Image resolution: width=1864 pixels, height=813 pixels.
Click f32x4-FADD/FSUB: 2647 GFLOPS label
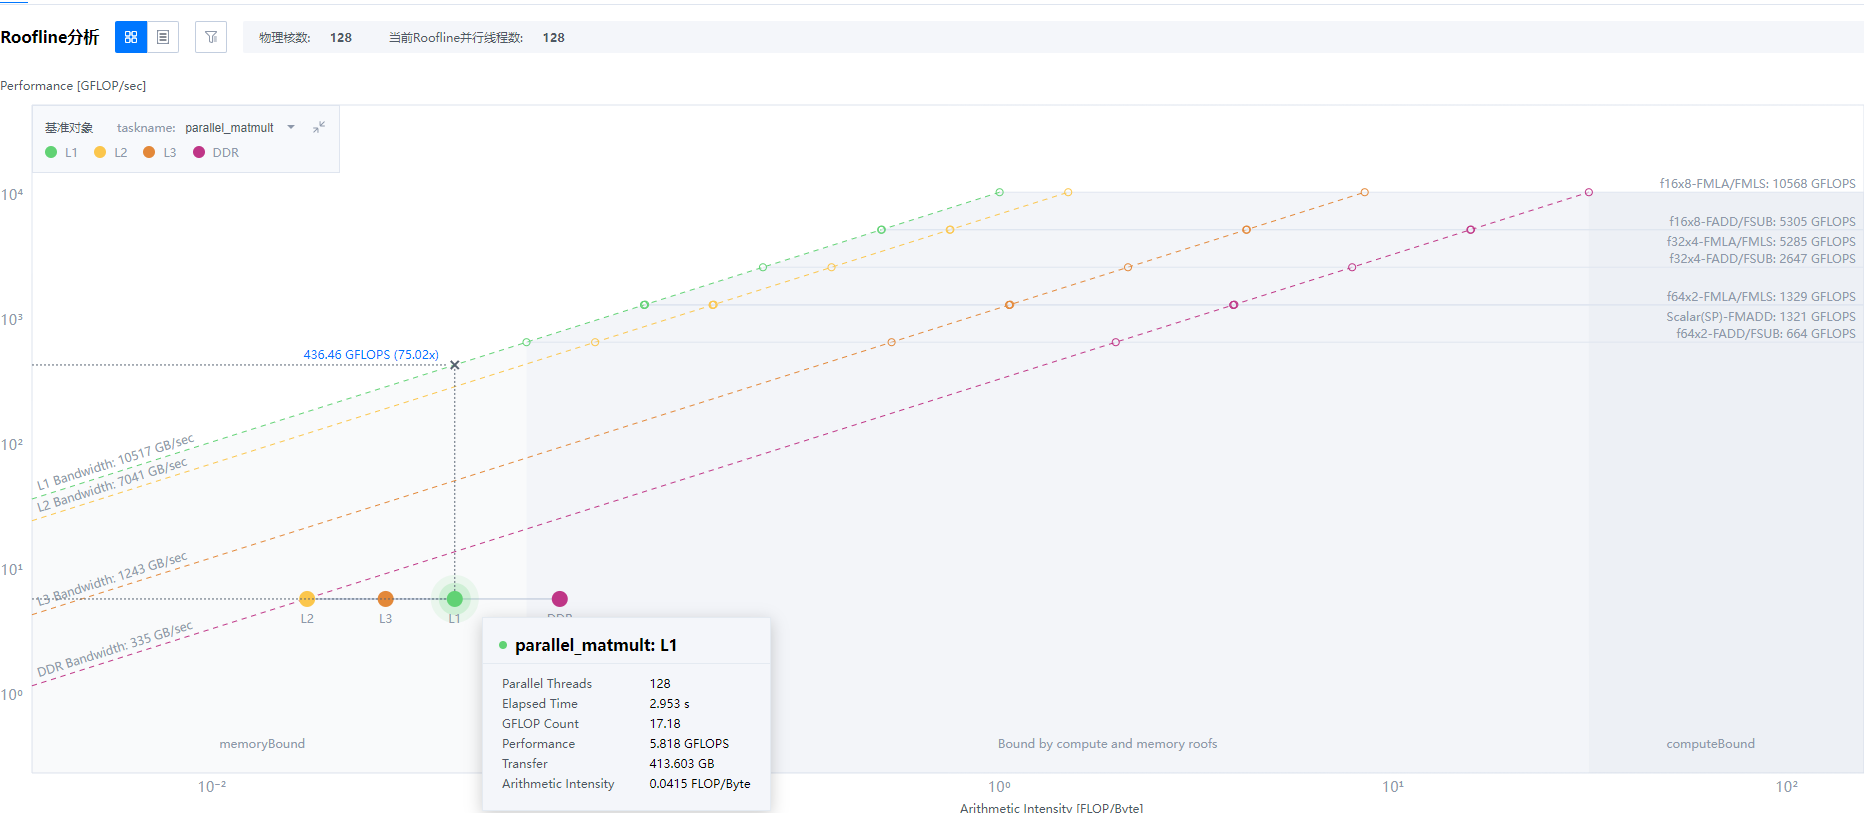click(1762, 259)
